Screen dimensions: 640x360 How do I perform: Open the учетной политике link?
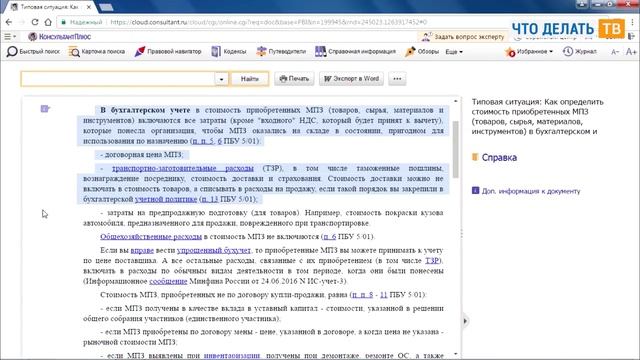click(x=166, y=199)
